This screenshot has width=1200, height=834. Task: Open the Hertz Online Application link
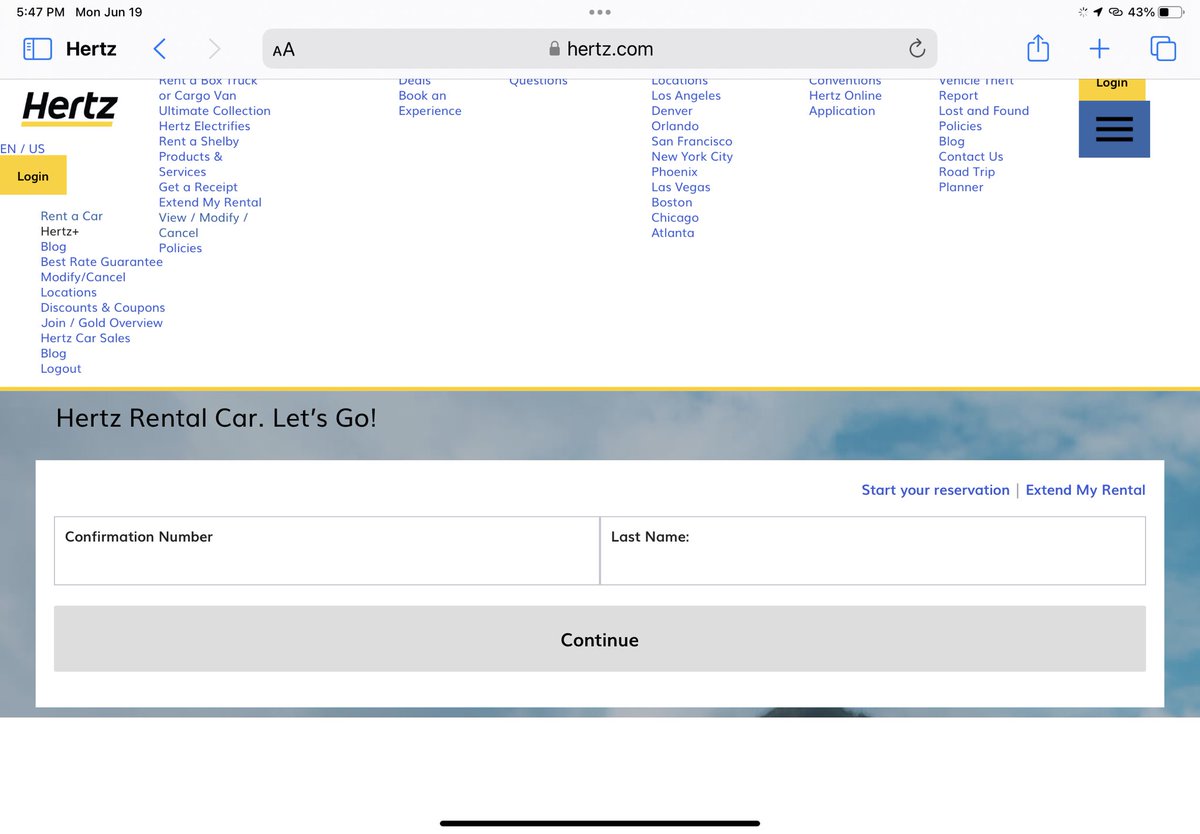(845, 103)
